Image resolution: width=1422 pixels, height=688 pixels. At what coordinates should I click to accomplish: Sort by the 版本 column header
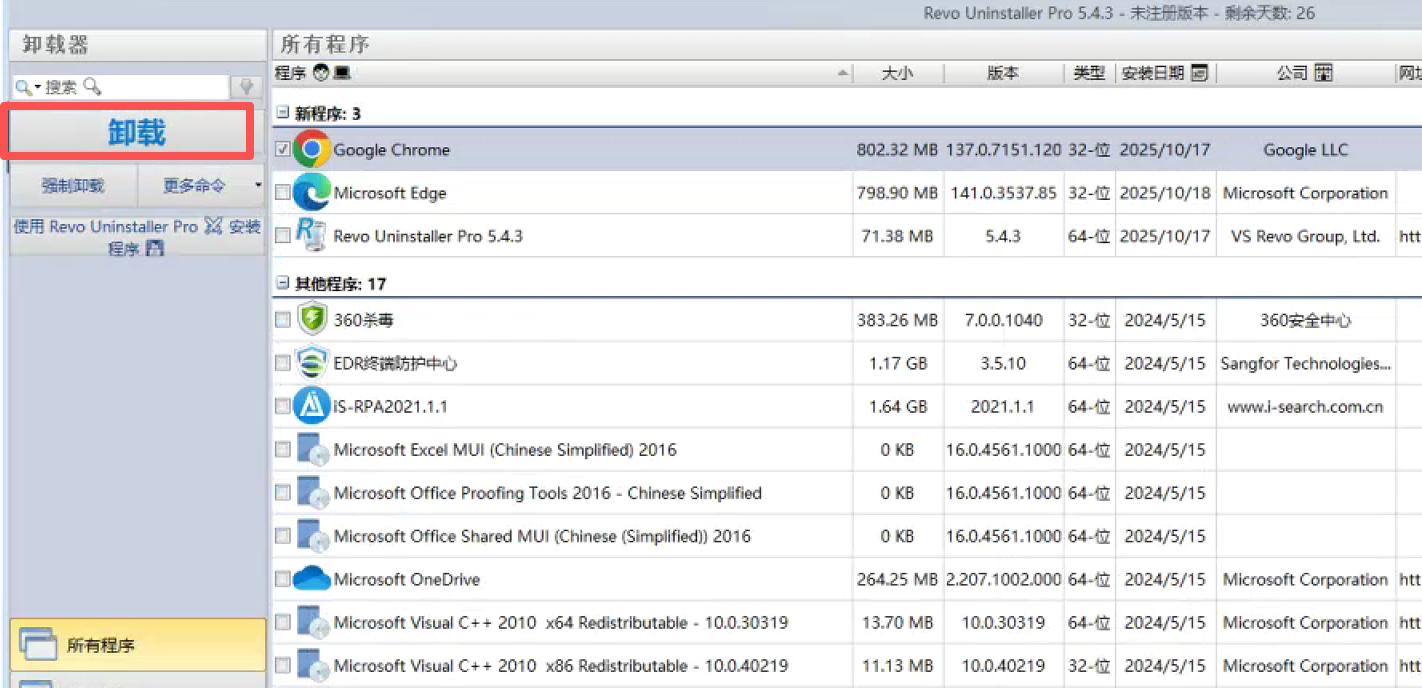click(1003, 73)
